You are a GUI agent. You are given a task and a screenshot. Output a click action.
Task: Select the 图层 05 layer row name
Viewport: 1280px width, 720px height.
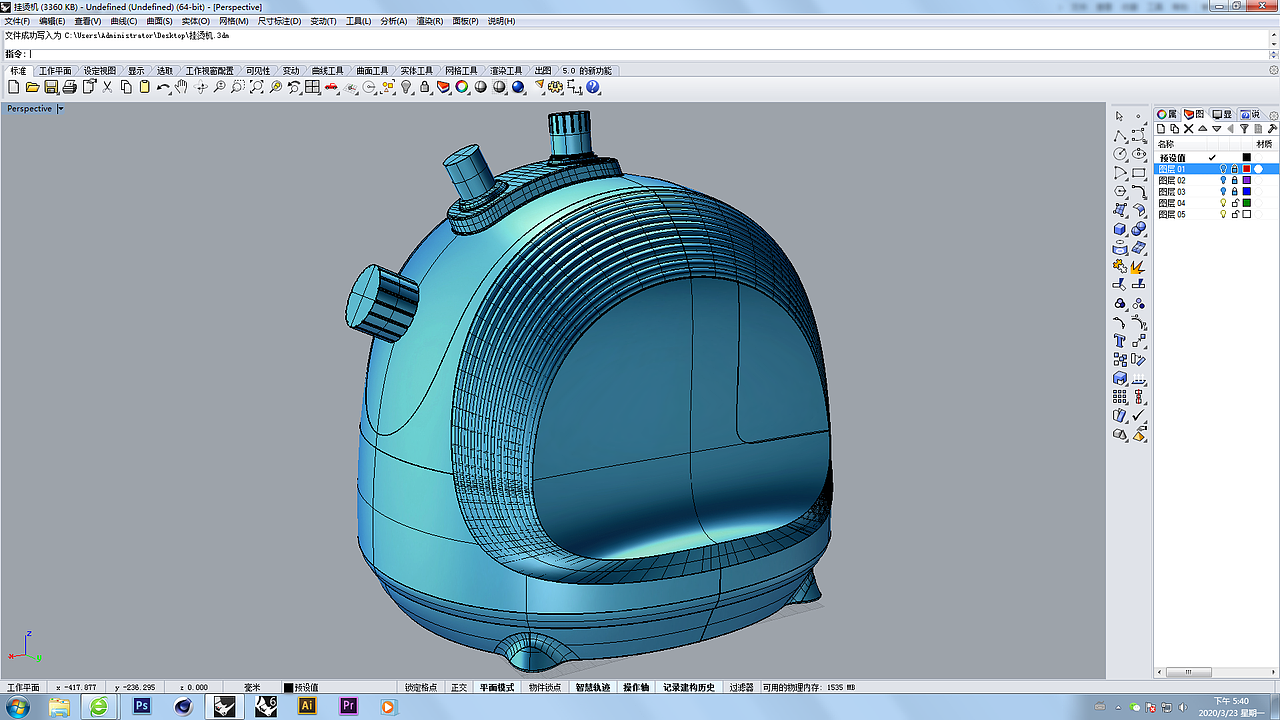point(1172,214)
